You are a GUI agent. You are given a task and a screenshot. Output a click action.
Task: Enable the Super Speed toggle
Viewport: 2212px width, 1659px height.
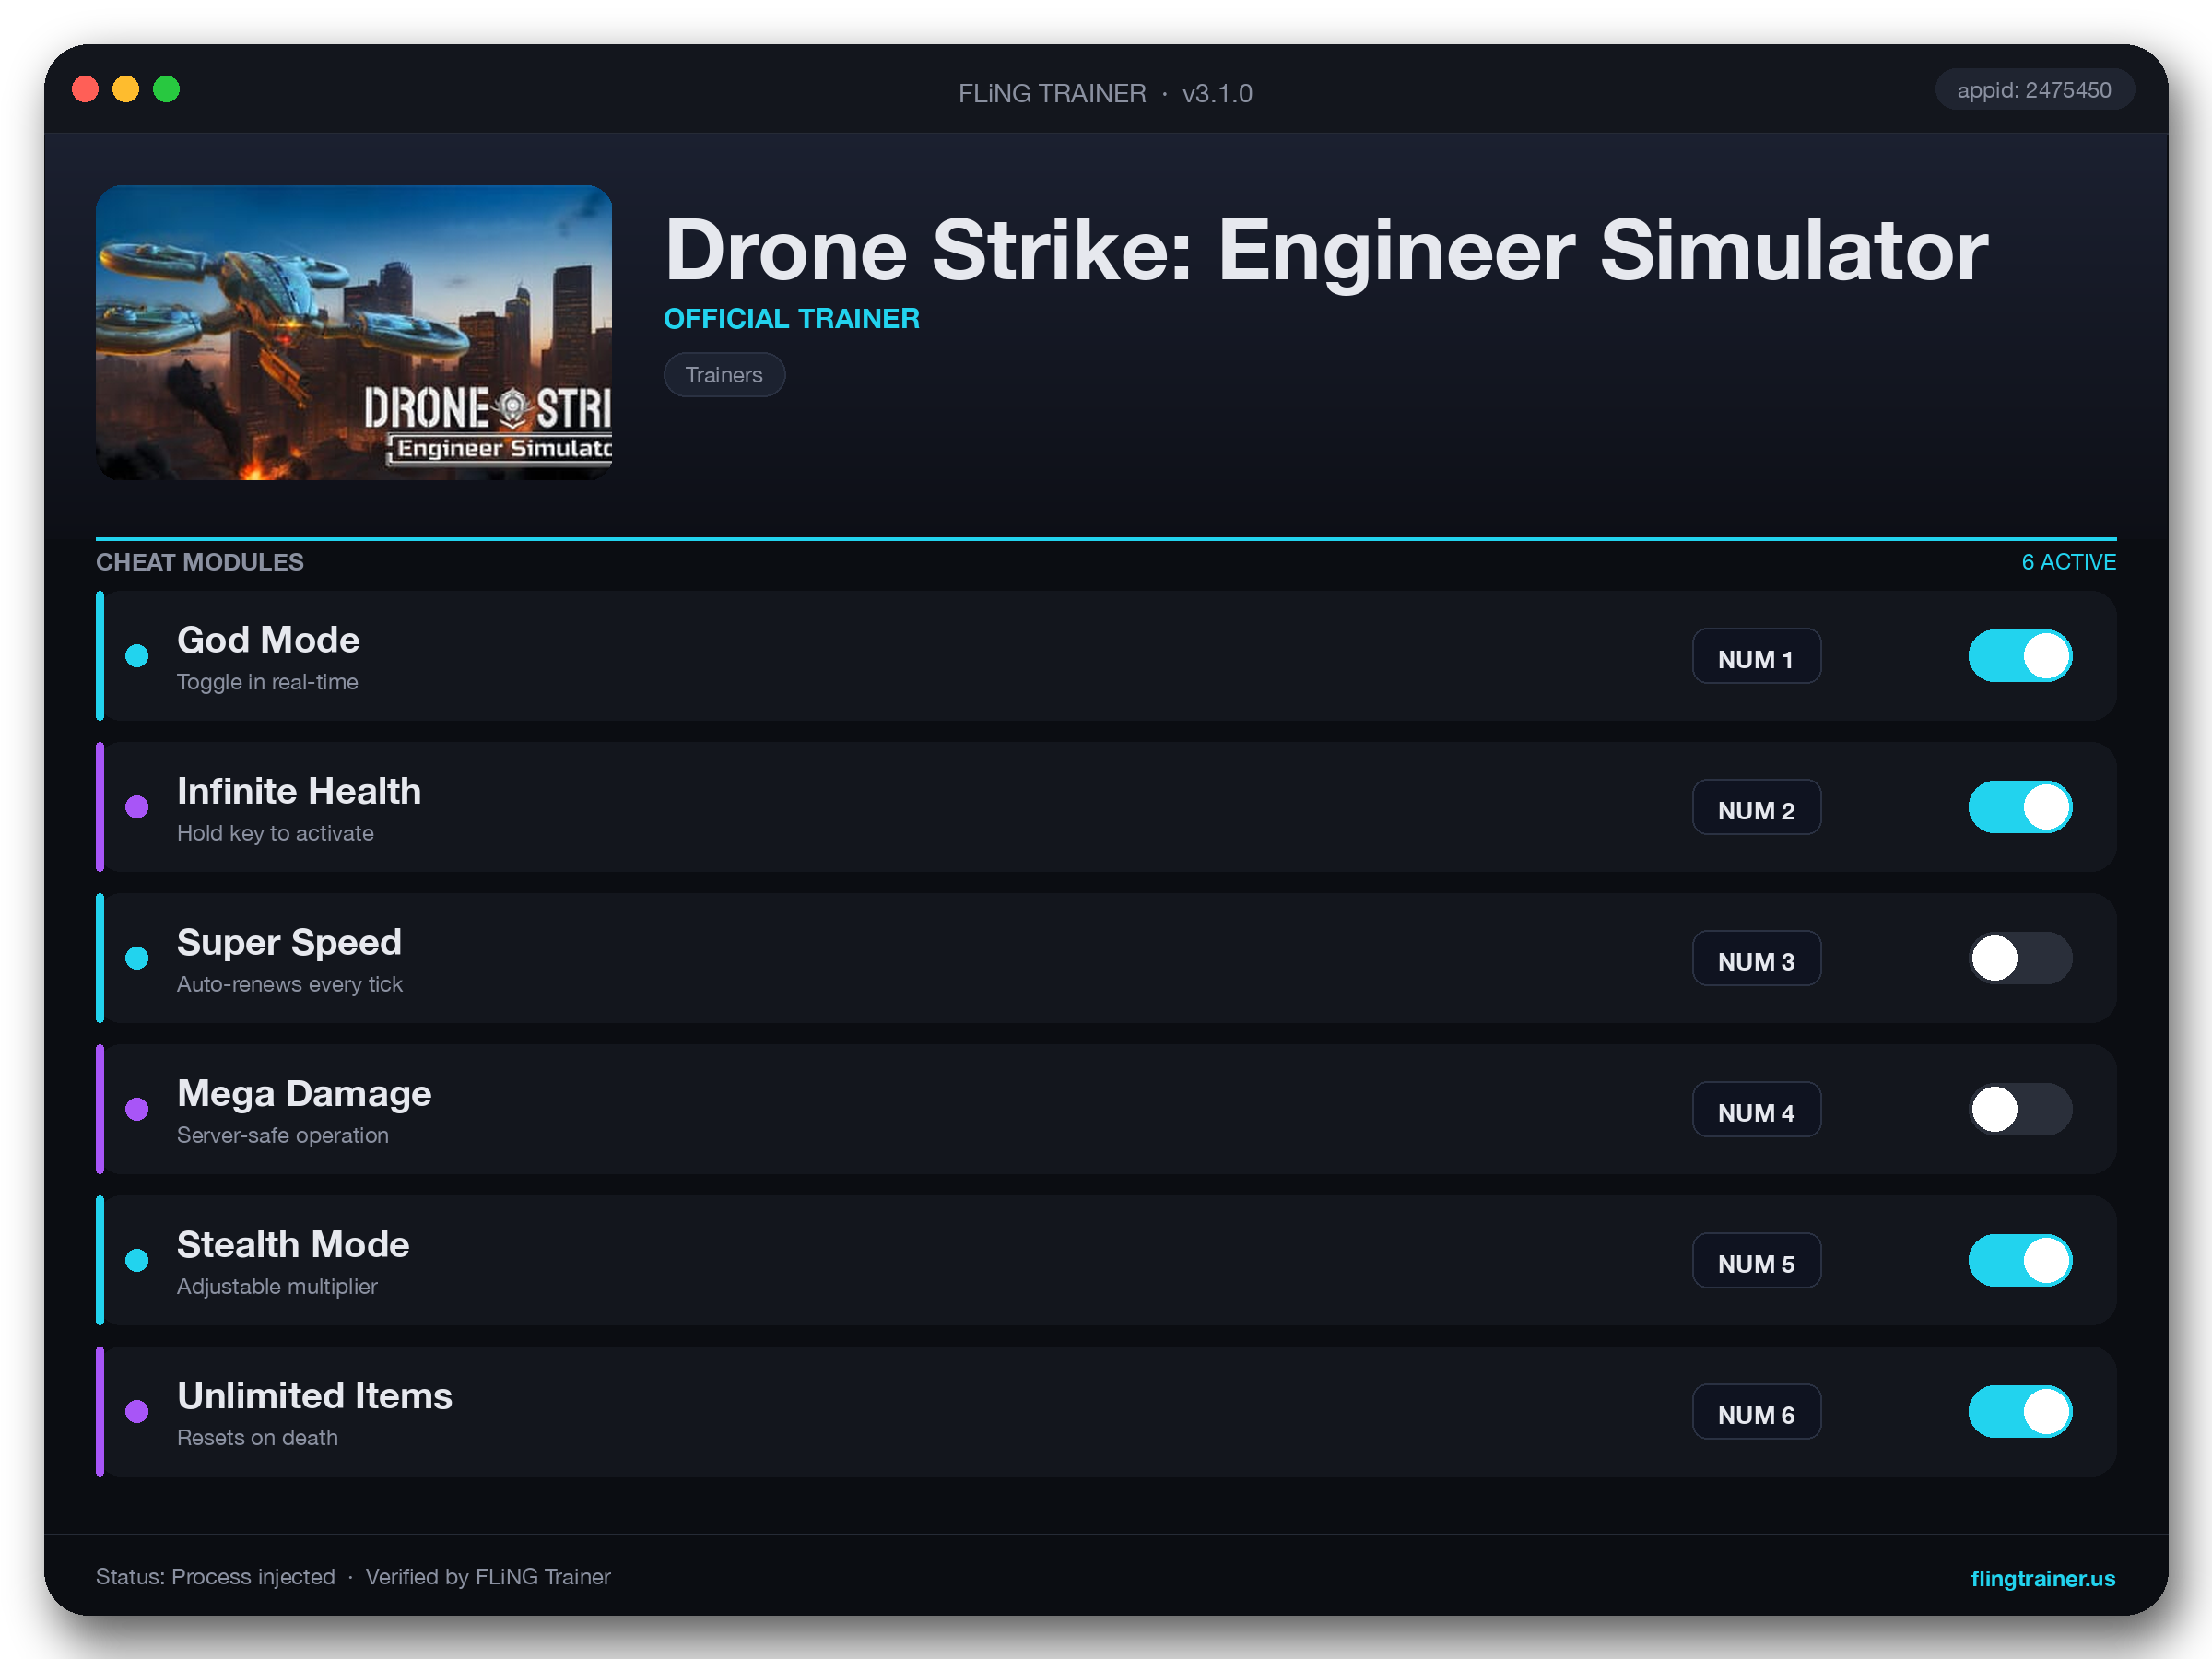click(x=2020, y=958)
